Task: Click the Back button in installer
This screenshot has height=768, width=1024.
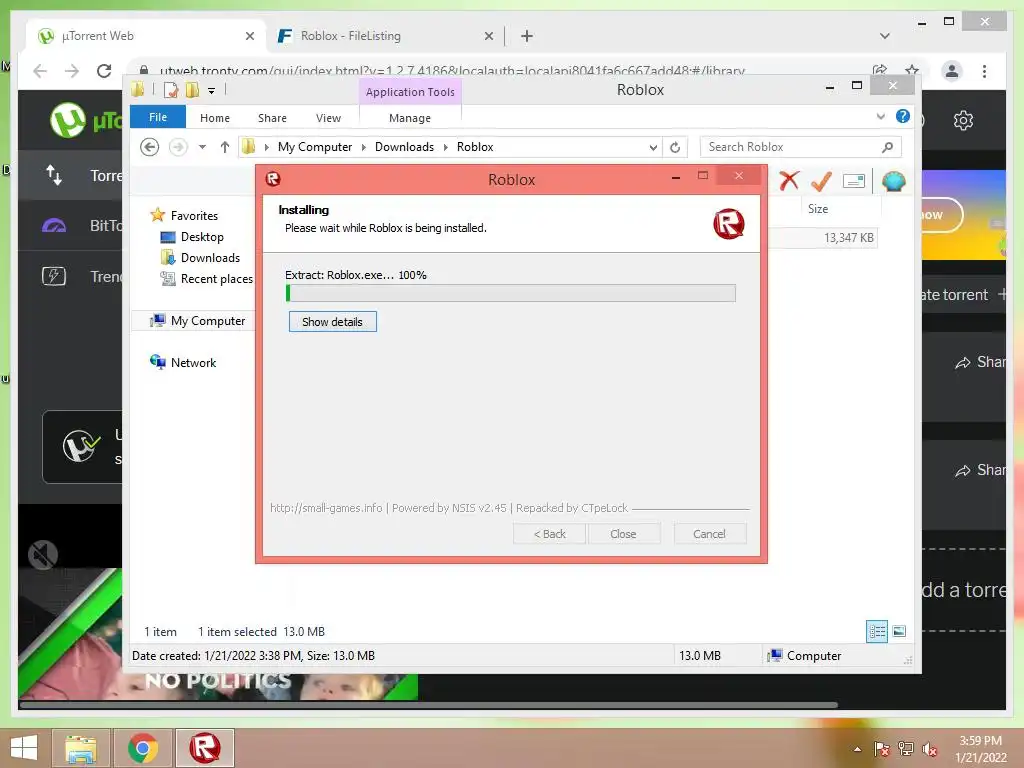Action: (549, 534)
